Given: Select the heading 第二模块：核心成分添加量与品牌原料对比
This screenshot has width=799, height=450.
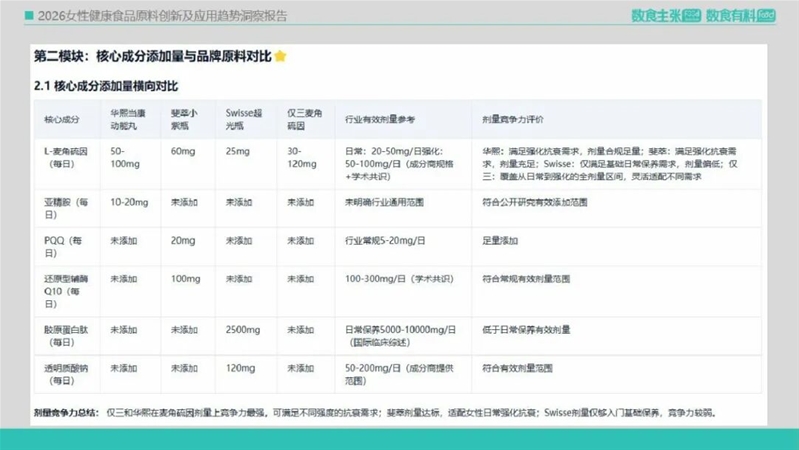Looking at the screenshot, I should 153,56.
